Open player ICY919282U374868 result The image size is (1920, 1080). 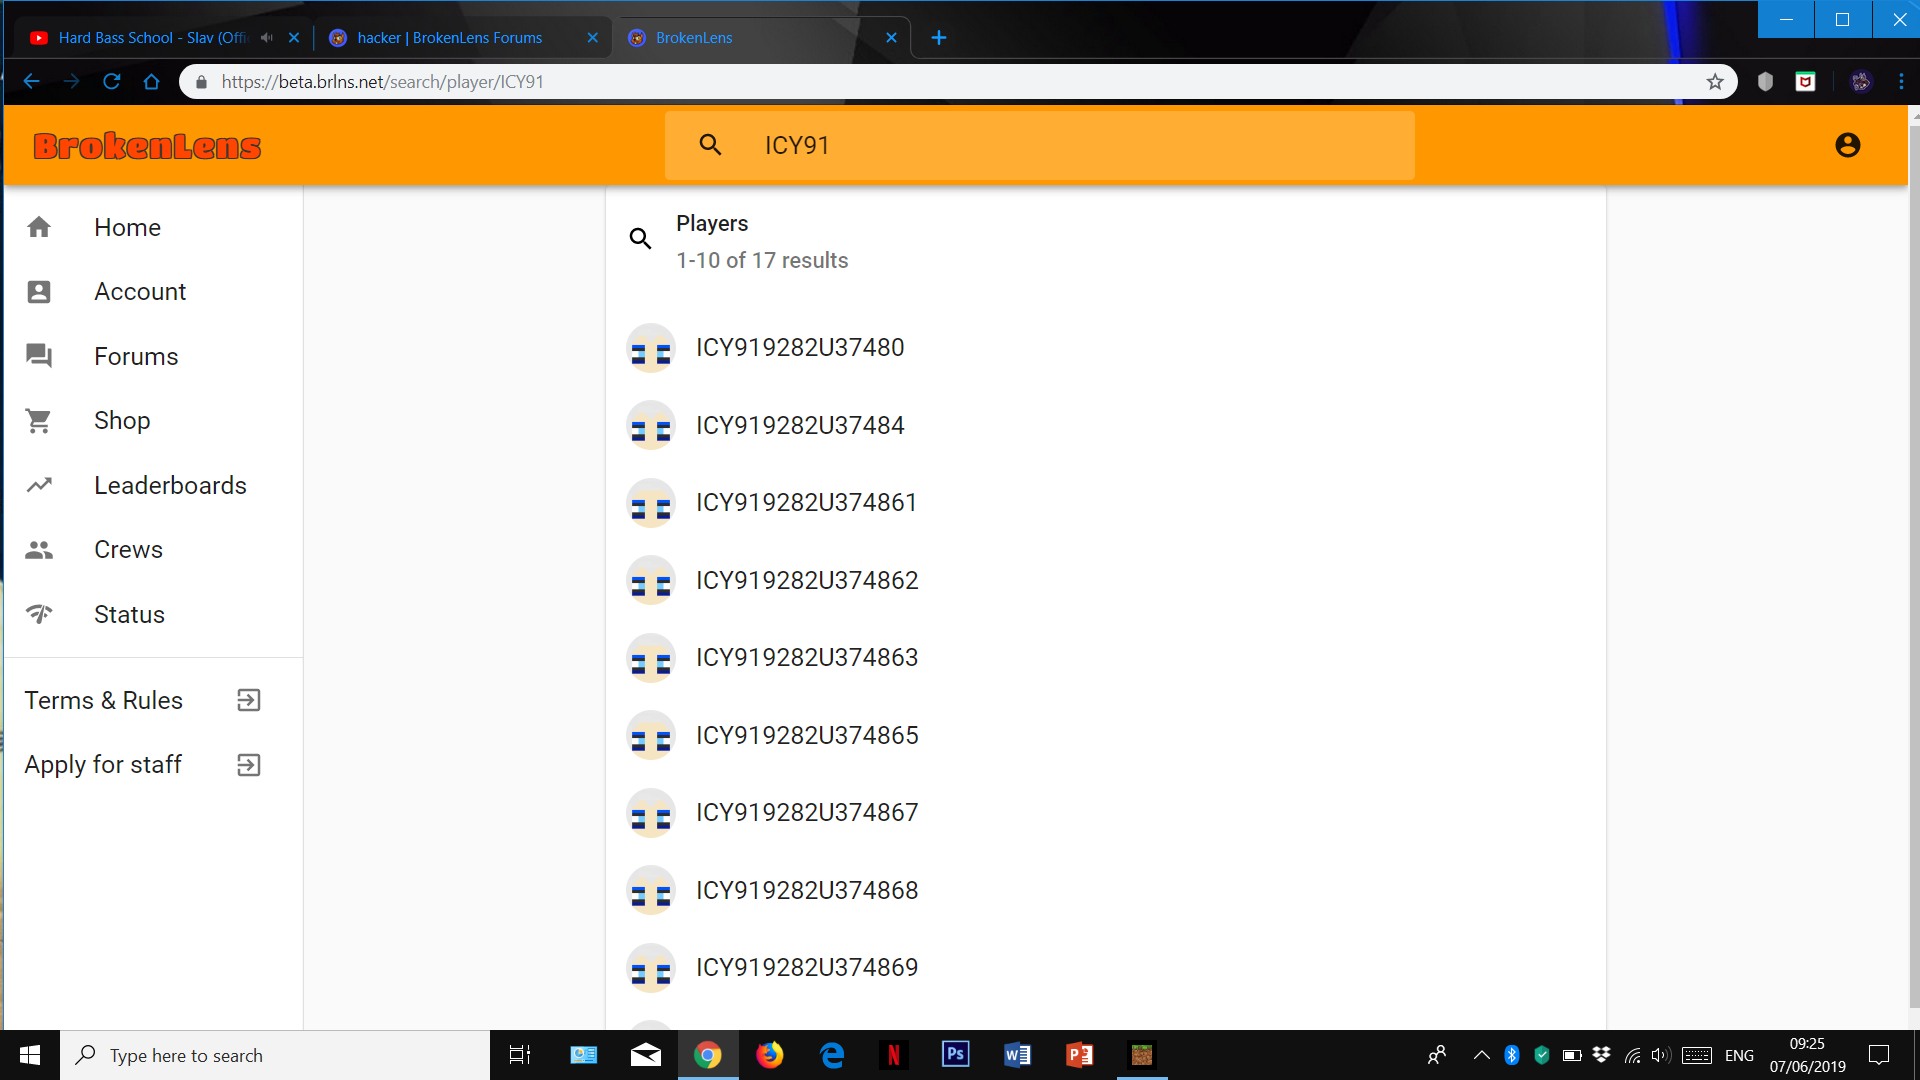pos(1105,891)
